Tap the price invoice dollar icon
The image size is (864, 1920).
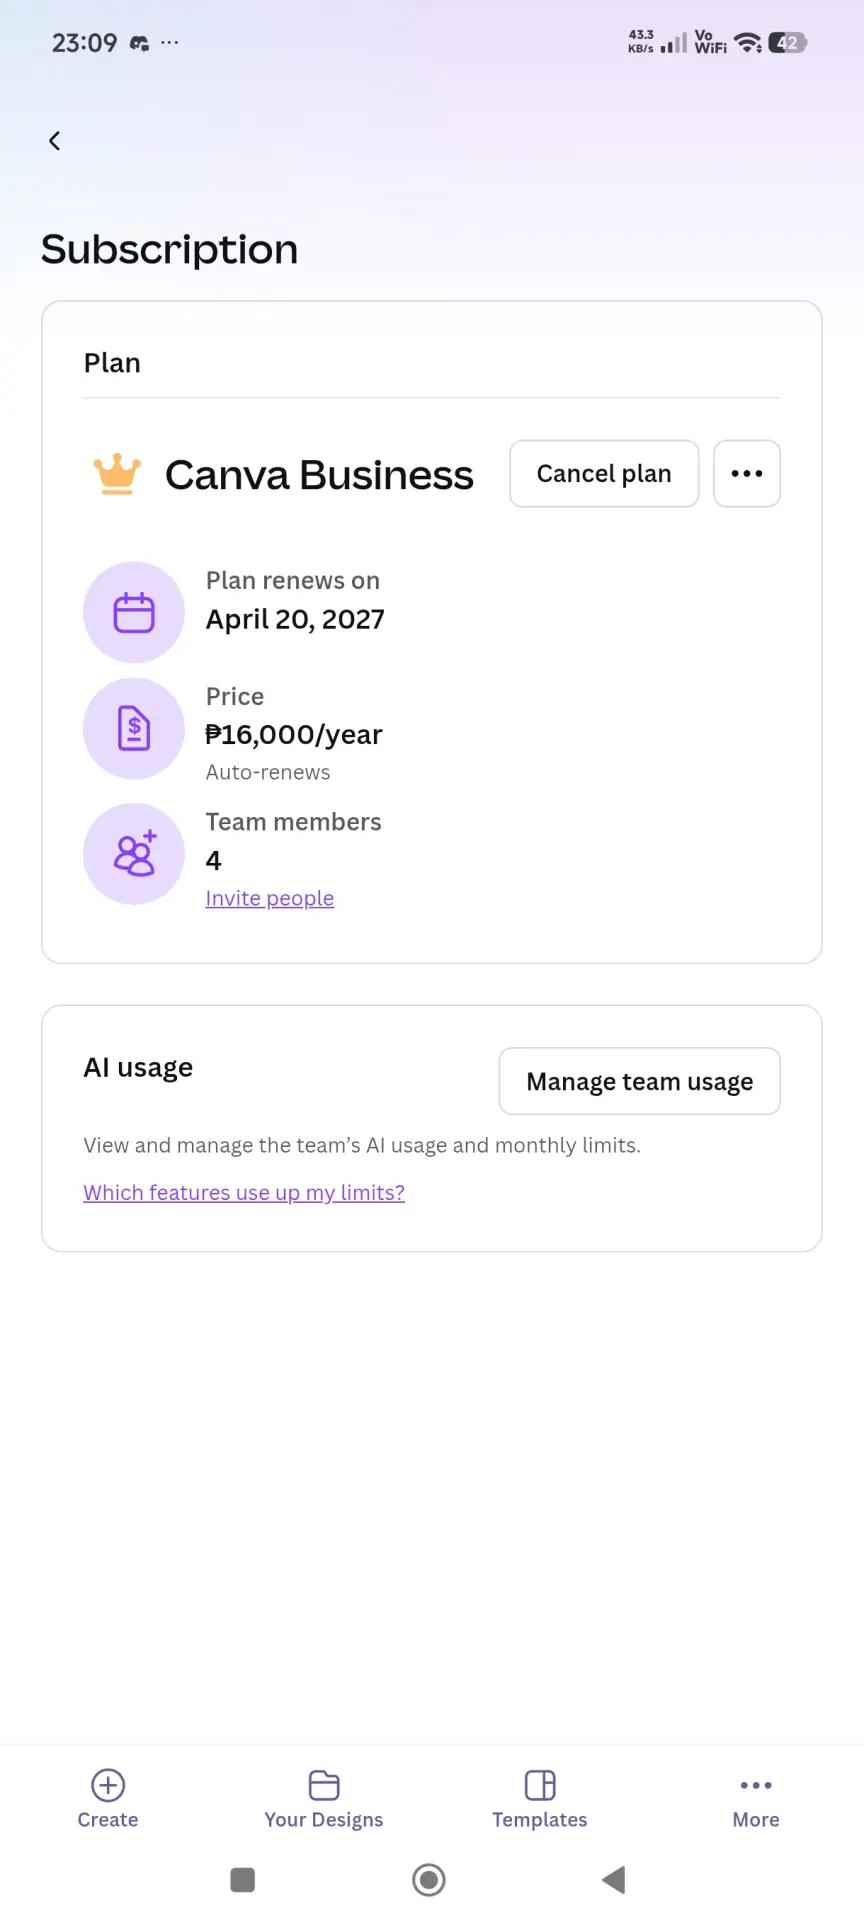coord(134,728)
